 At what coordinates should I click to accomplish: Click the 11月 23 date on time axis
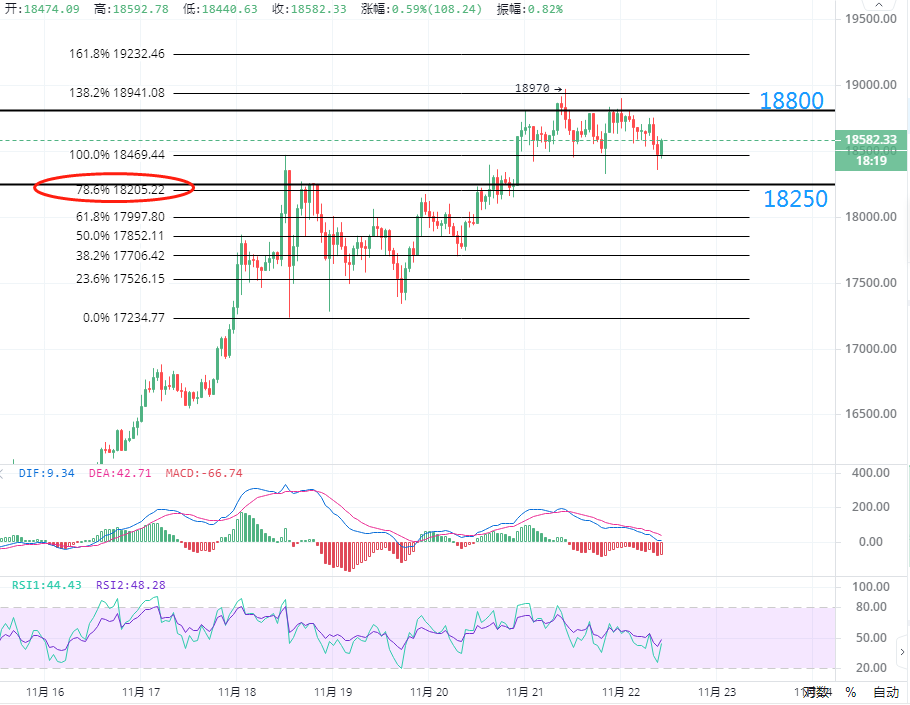click(717, 692)
